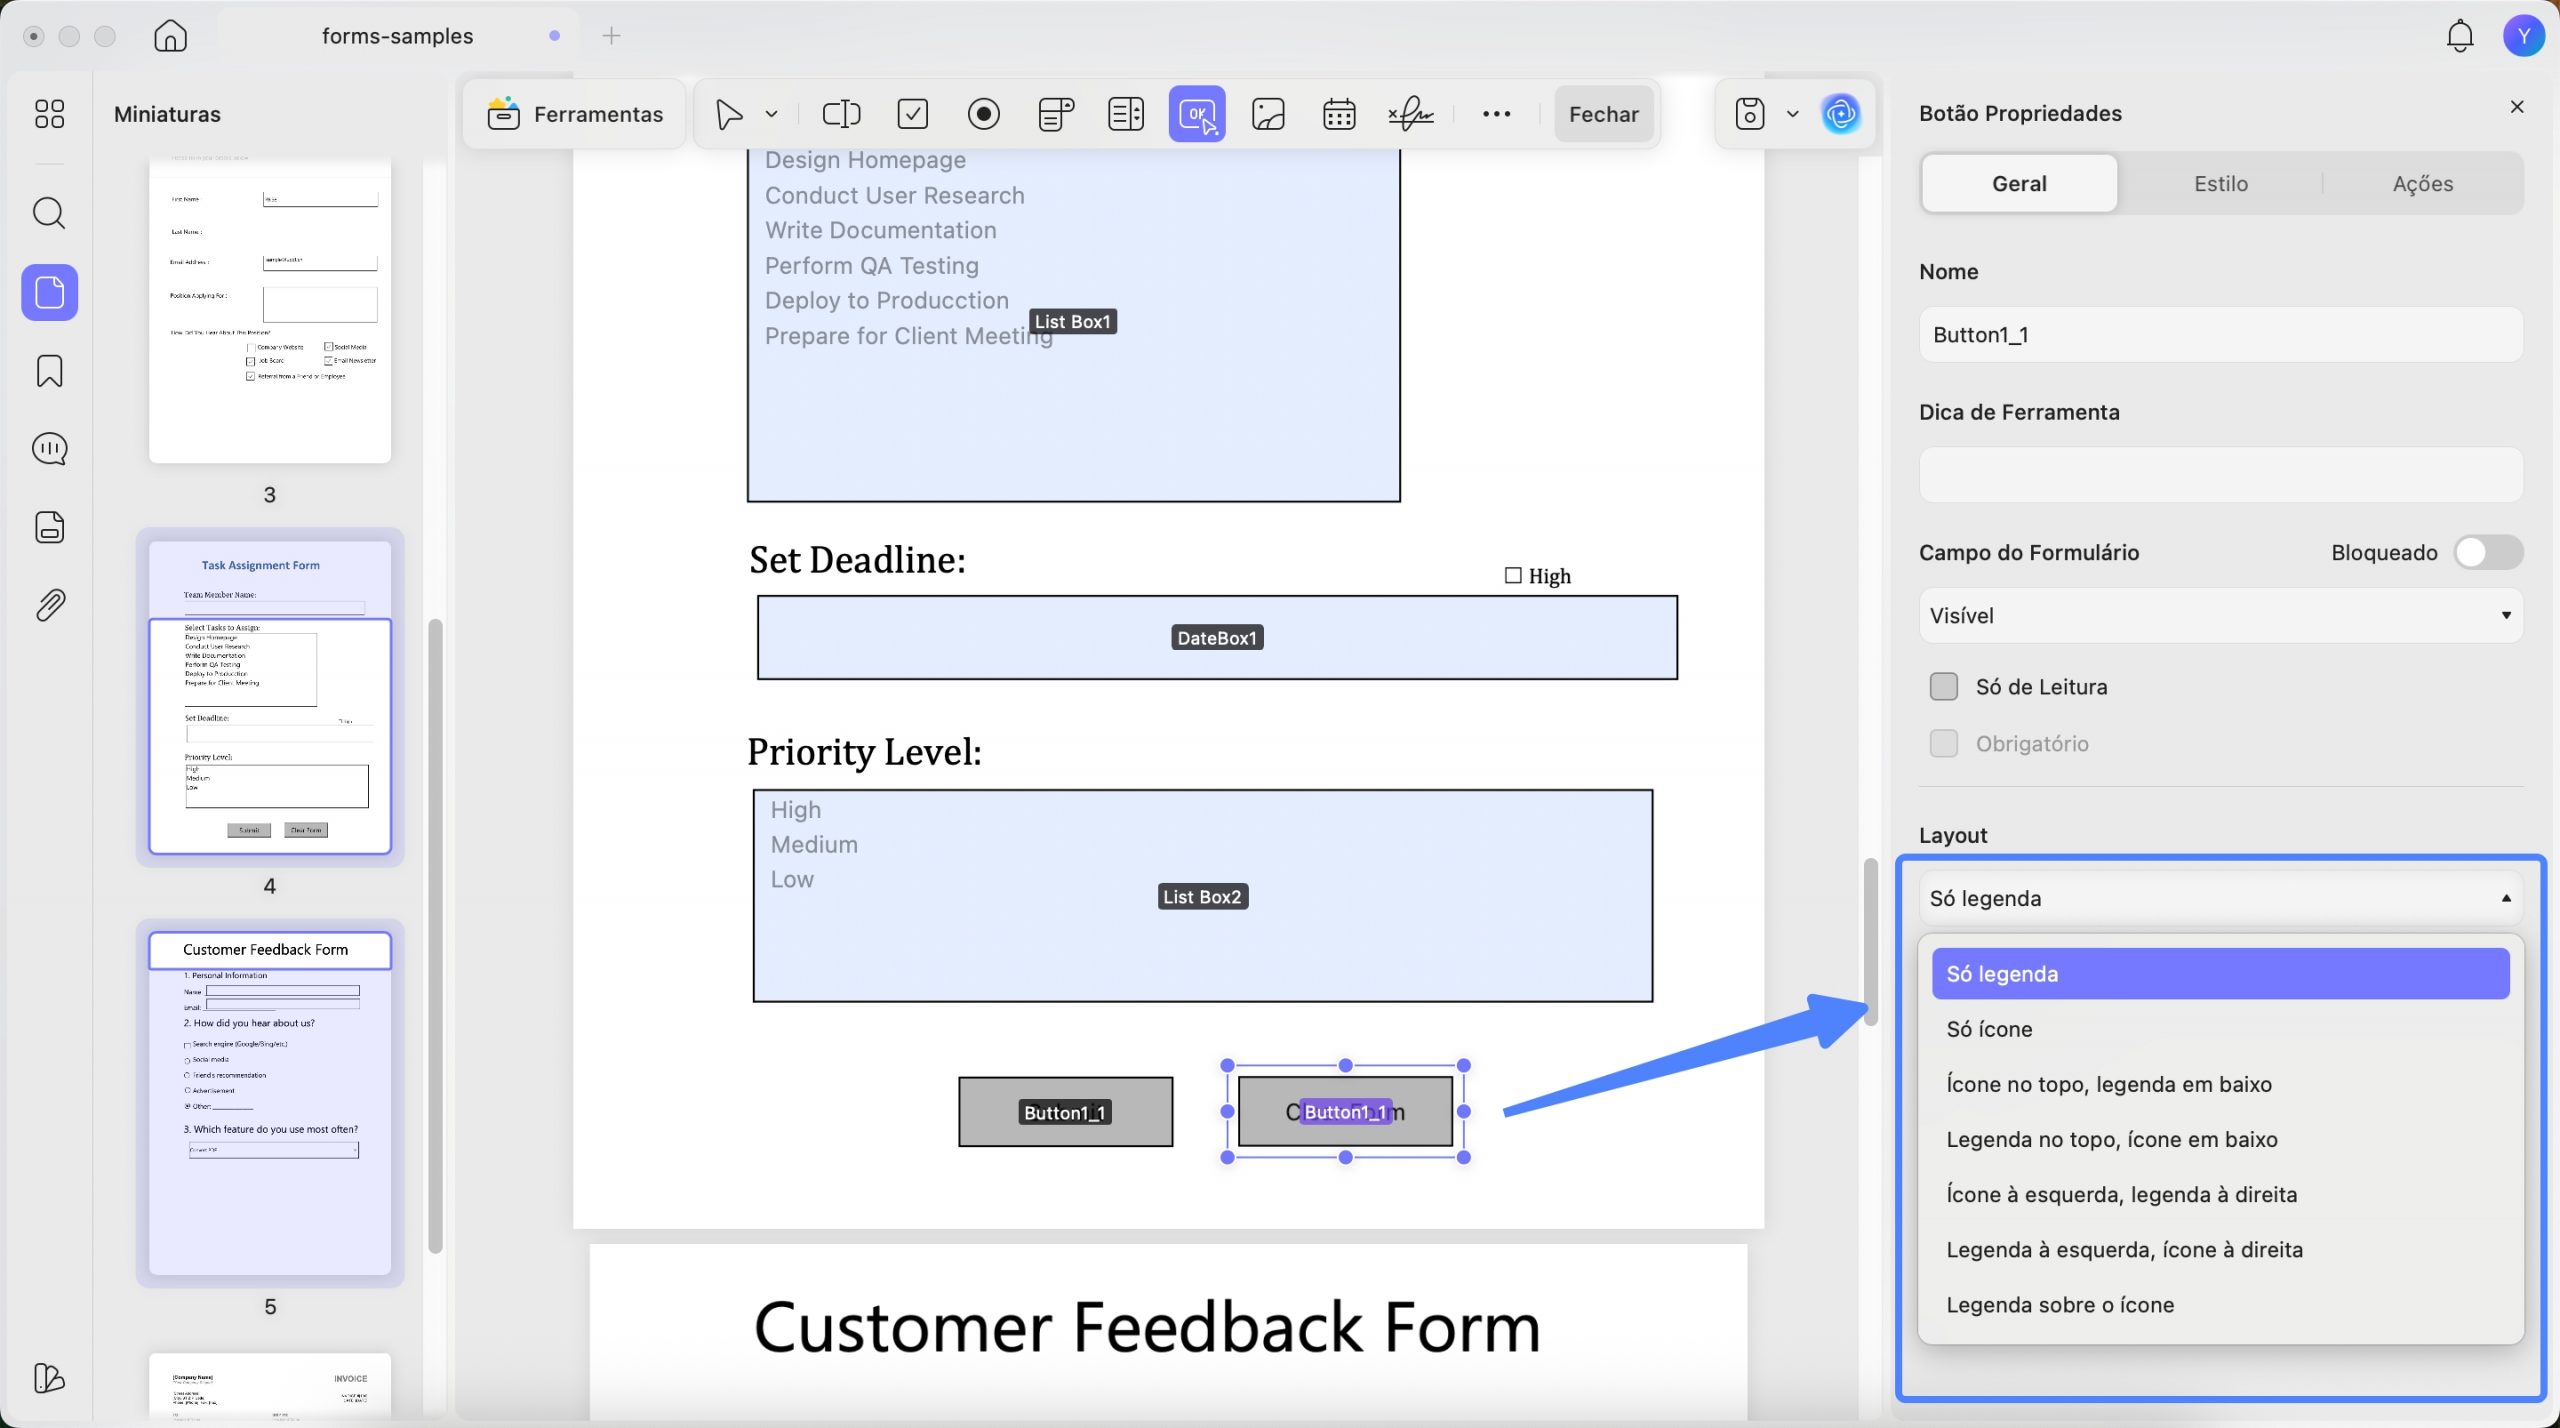This screenshot has width=2560, height=1428.
Task: Go to the Home screen icon
Action: pyautogui.click(x=170, y=36)
